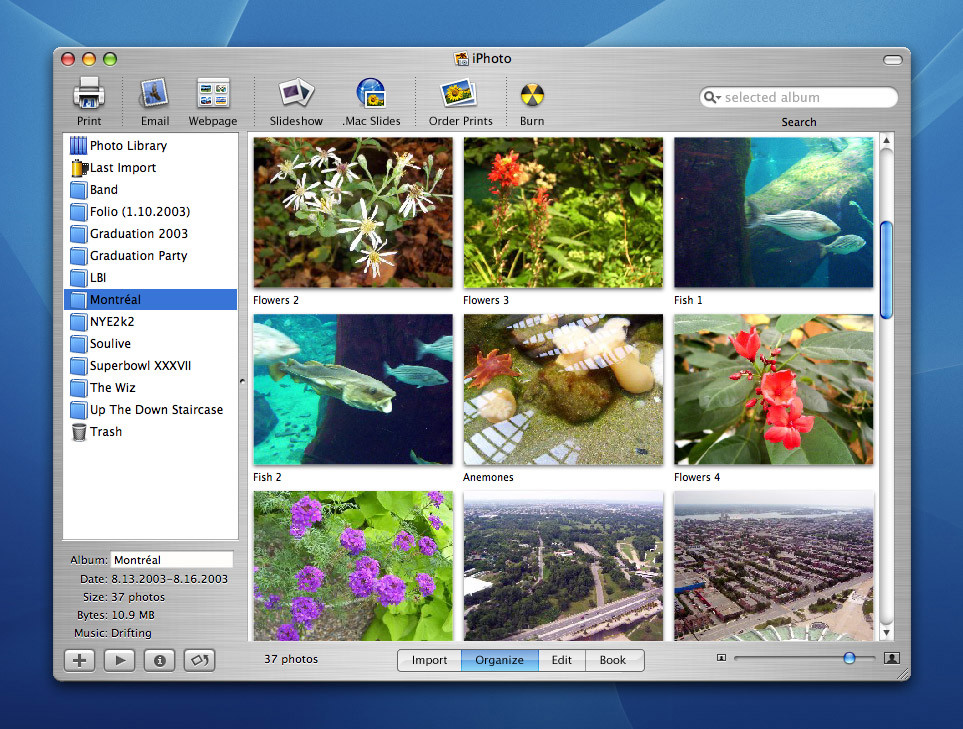Toggle the info panel button
963x729 pixels.
(160, 660)
